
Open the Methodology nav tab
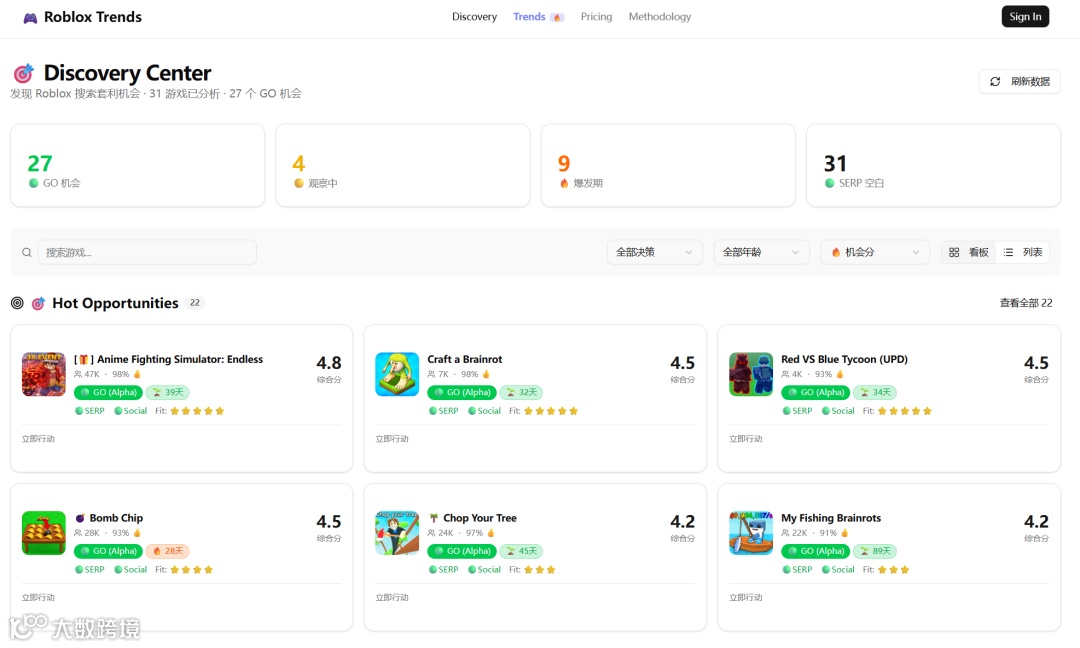[x=660, y=17]
